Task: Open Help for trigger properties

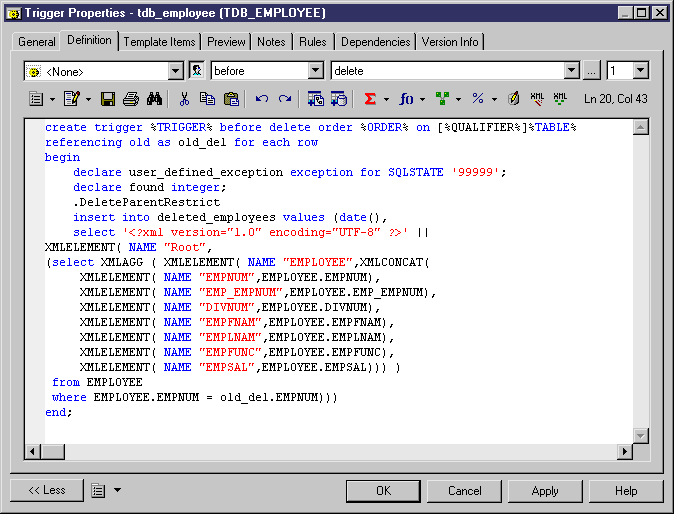Action: pos(626,491)
